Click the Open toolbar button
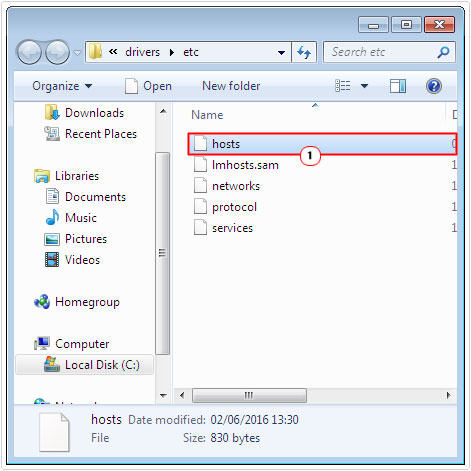471x471 pixels. [x=148, y=86]
